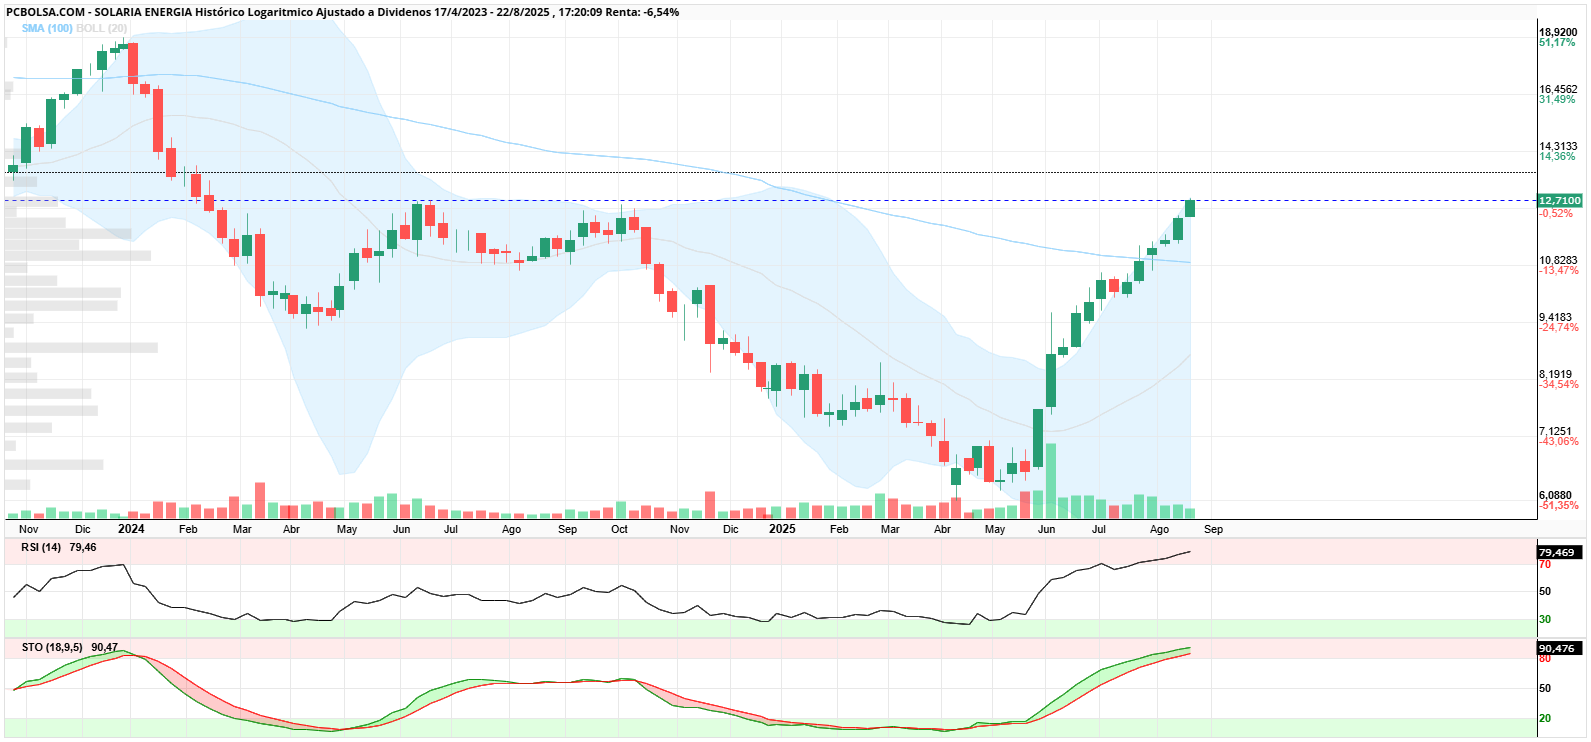The width and height of the screenshot is (1591, 742).
Task: Click the blue dashed current-price line
Action: (770, 201)
